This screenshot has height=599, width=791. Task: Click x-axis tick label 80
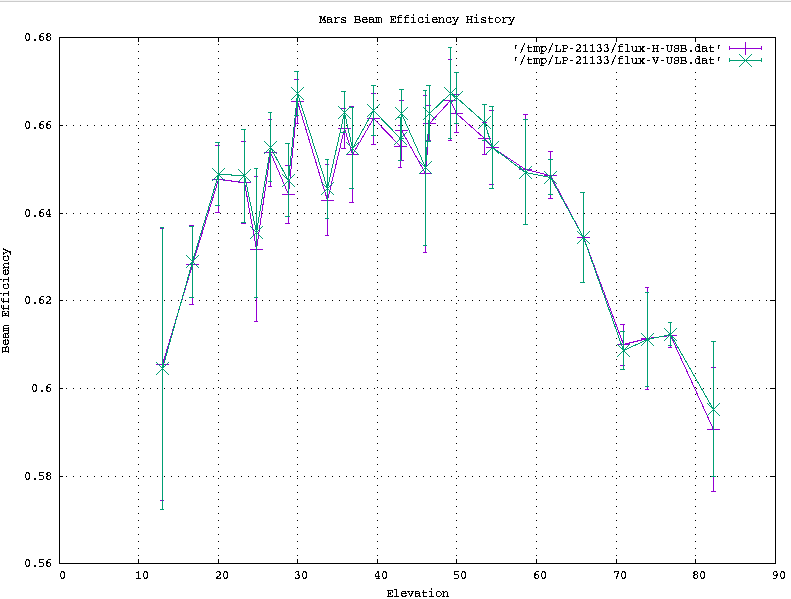[698, 576]
